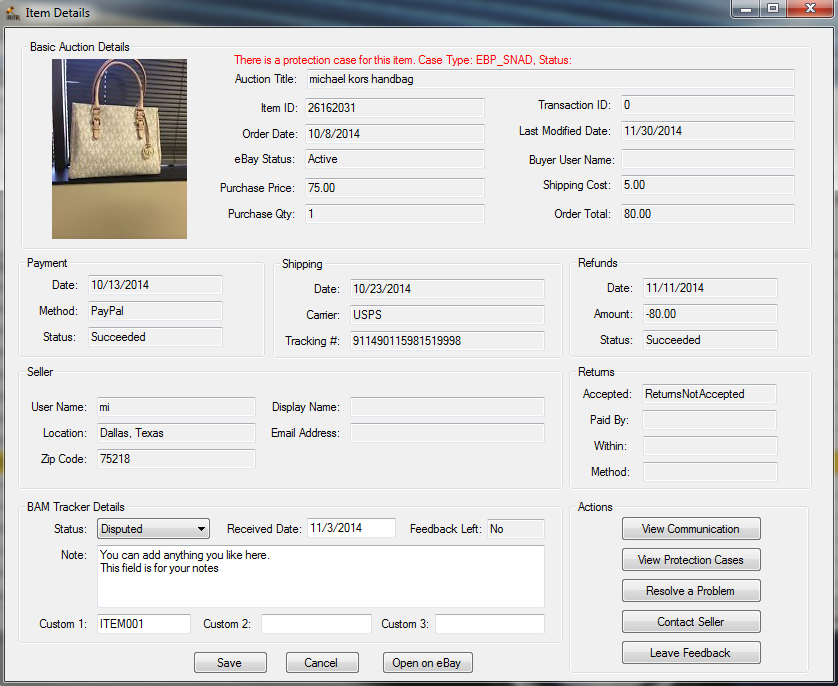Click the Purchase Price field 75.00
The width and height of the screenshot is (838, 686).
[x=394, y=188]
